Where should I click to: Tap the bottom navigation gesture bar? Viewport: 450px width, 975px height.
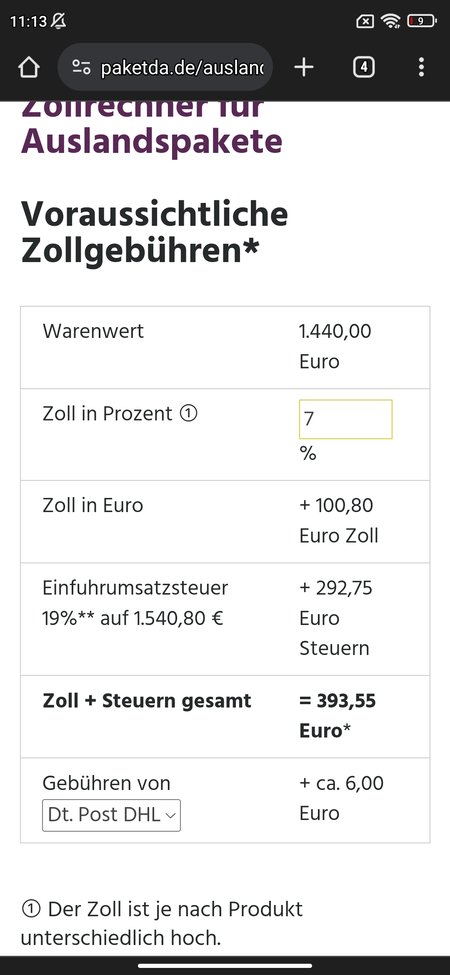tap(225, 966)
